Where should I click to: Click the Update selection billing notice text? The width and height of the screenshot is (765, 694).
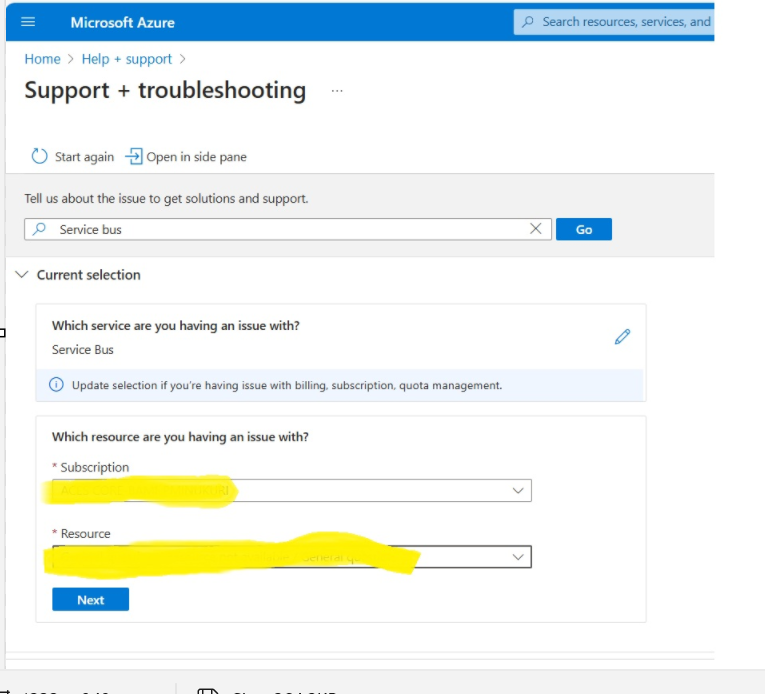tap(287, 386)
